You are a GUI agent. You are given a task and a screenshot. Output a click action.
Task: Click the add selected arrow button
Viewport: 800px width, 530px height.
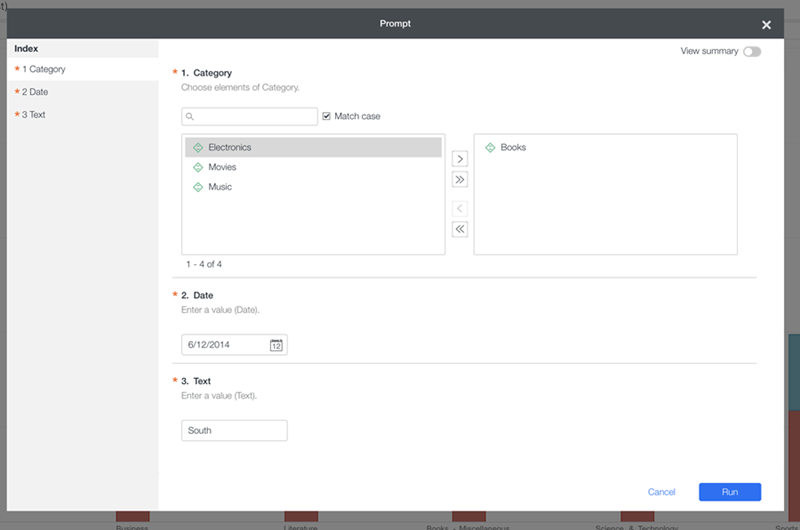click(460, 158)
